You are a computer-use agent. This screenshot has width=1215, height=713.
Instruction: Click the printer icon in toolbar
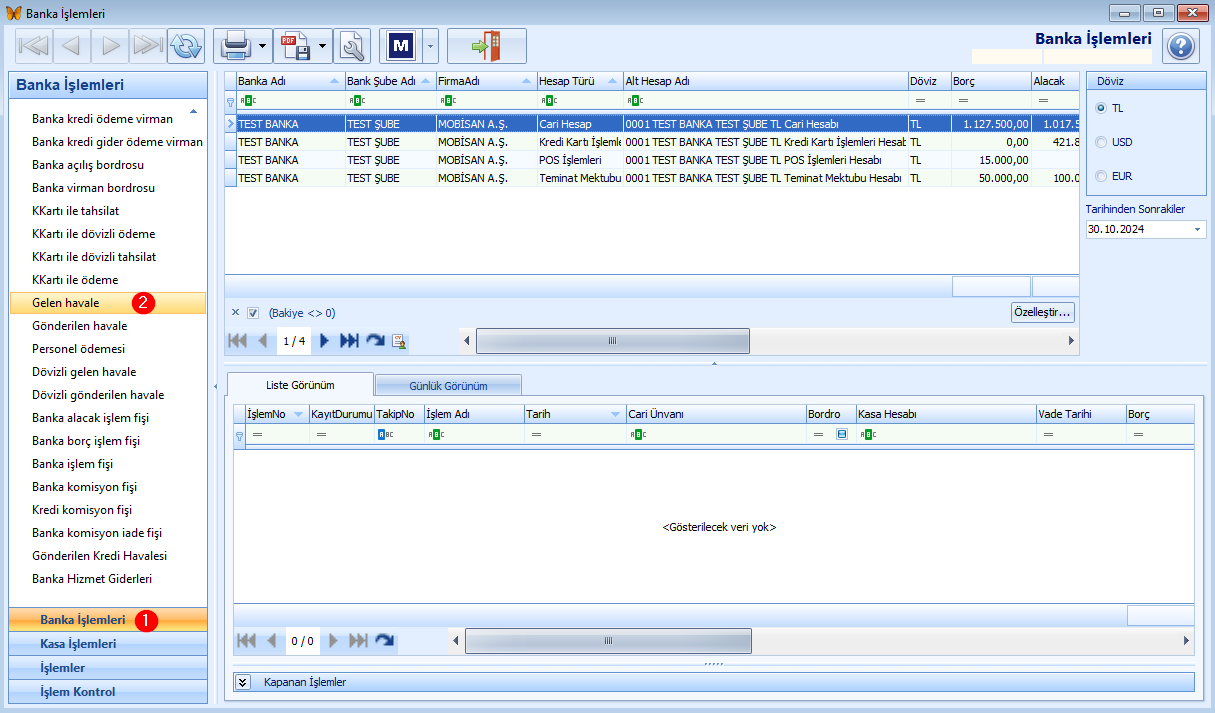[x=234, y=46]
